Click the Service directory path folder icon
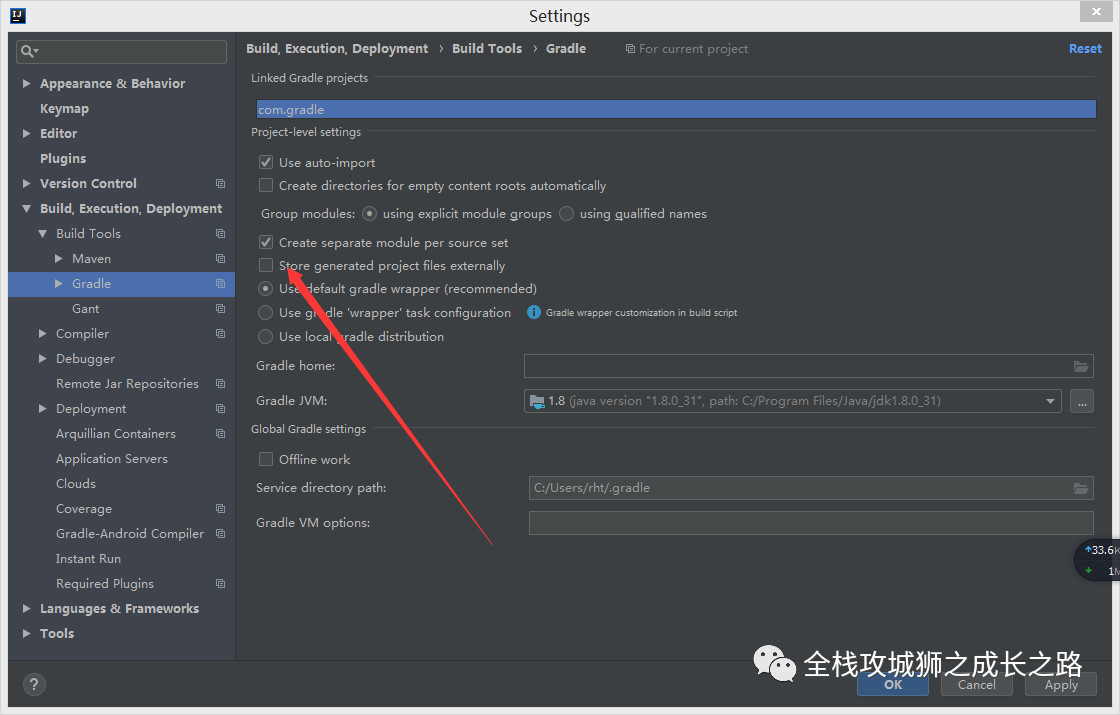Viewport: 1120px width, 715px height. click(1081, 488)
